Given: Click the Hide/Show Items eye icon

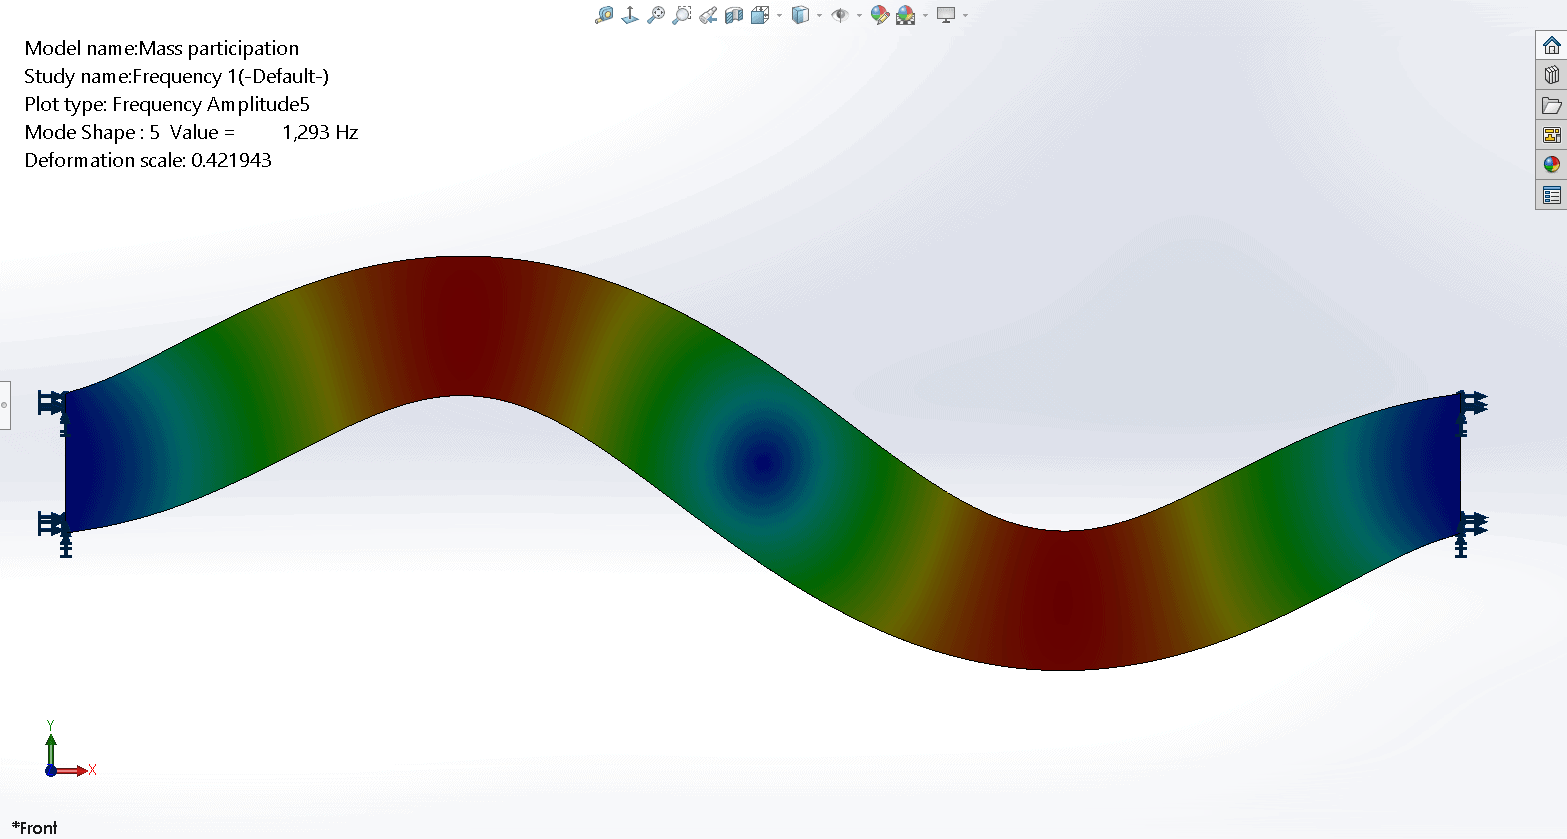Looking at the screenshot, I should click(x=840, y=15).
